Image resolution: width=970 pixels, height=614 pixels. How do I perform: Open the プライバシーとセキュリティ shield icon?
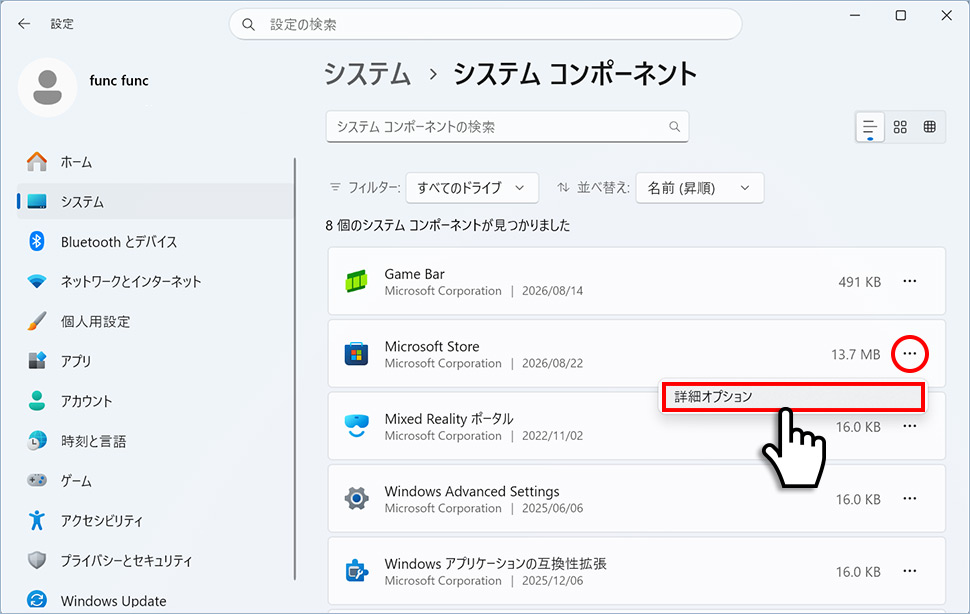37,560
